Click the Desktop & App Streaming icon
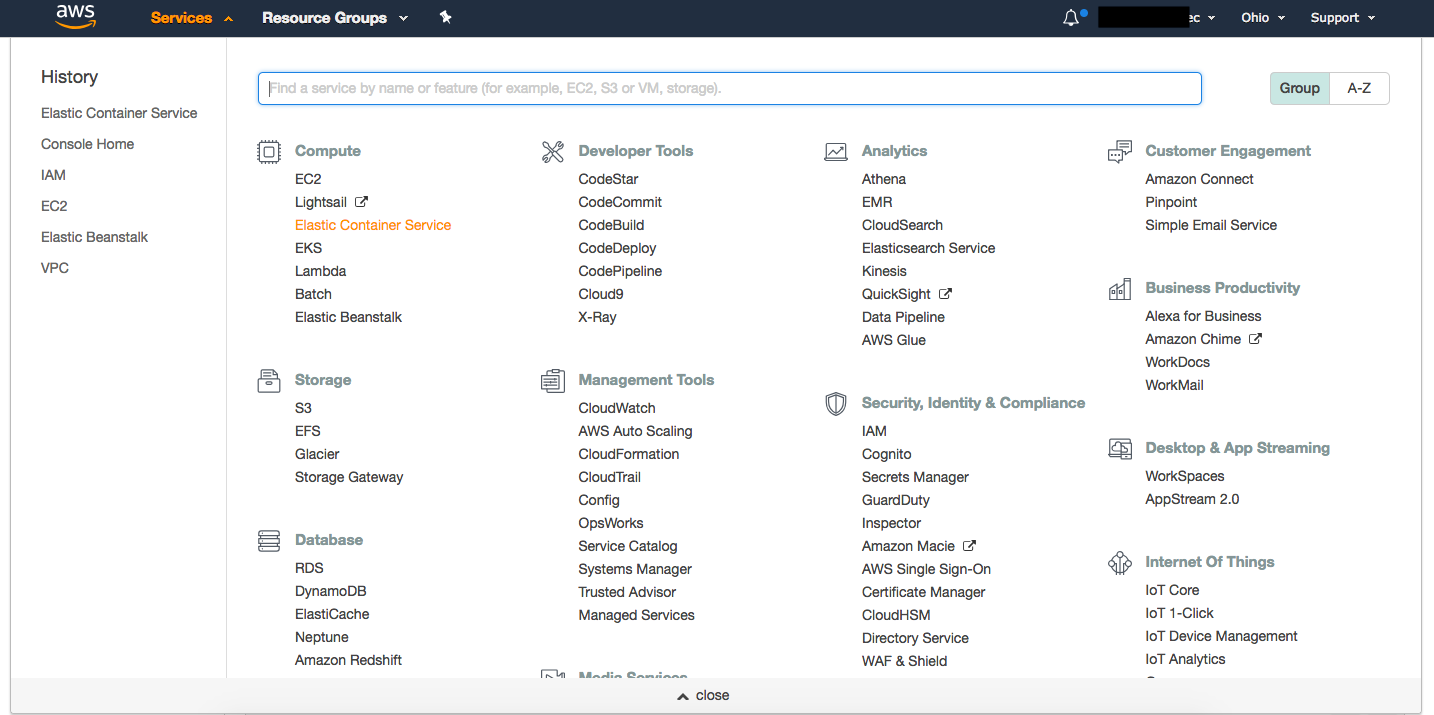The width and height of the screenshot is (1434, 715). pos(1120,449)
